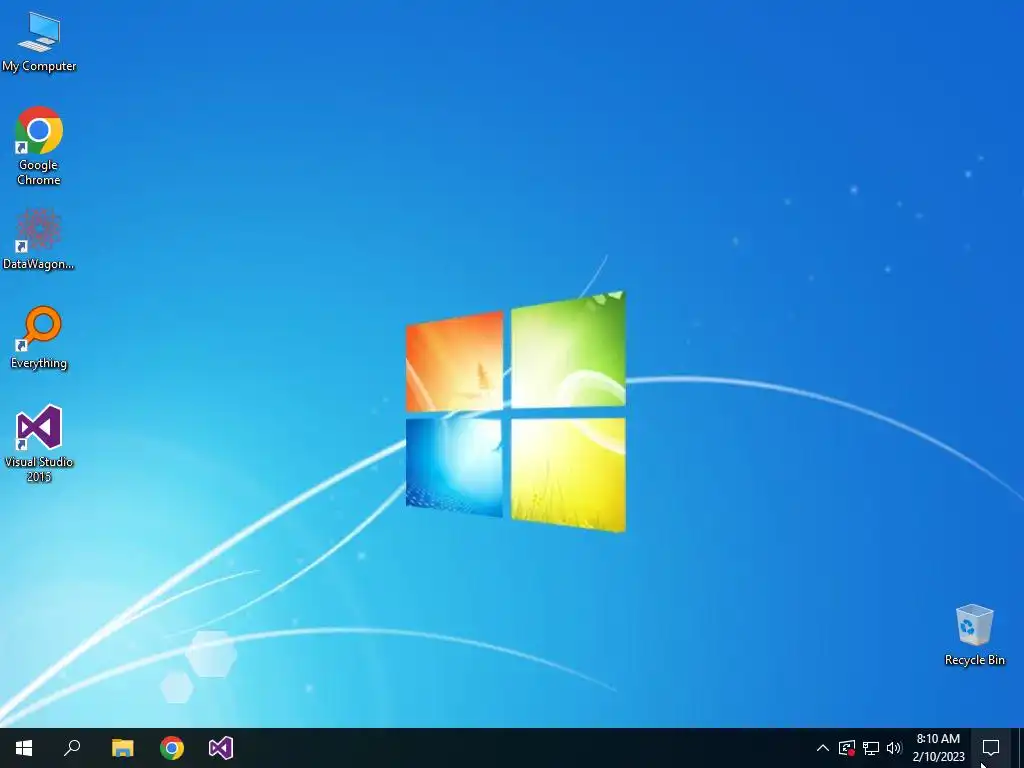Viewport: 1024px width, 768px height.
Task: Launch Visual Studio from the taskbar
Action: click(221, 748)
